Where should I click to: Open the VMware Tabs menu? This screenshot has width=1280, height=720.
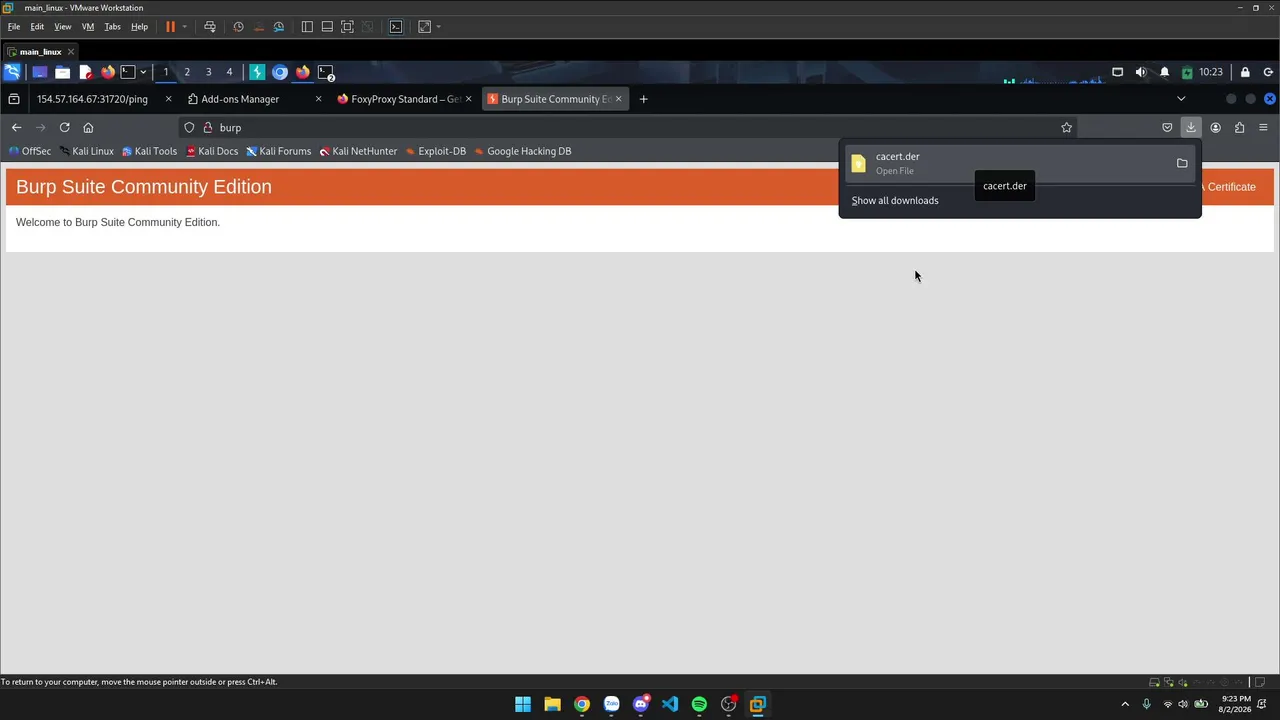pos(113,27)
